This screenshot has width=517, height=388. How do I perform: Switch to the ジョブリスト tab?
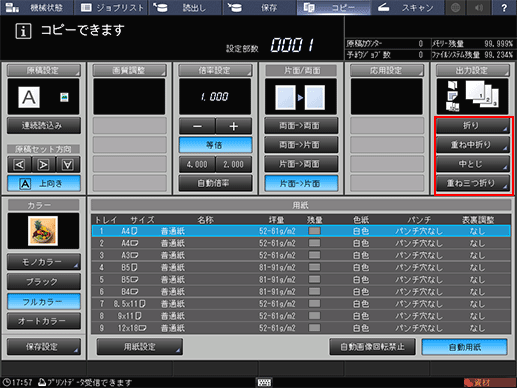[x=111, y=7]
